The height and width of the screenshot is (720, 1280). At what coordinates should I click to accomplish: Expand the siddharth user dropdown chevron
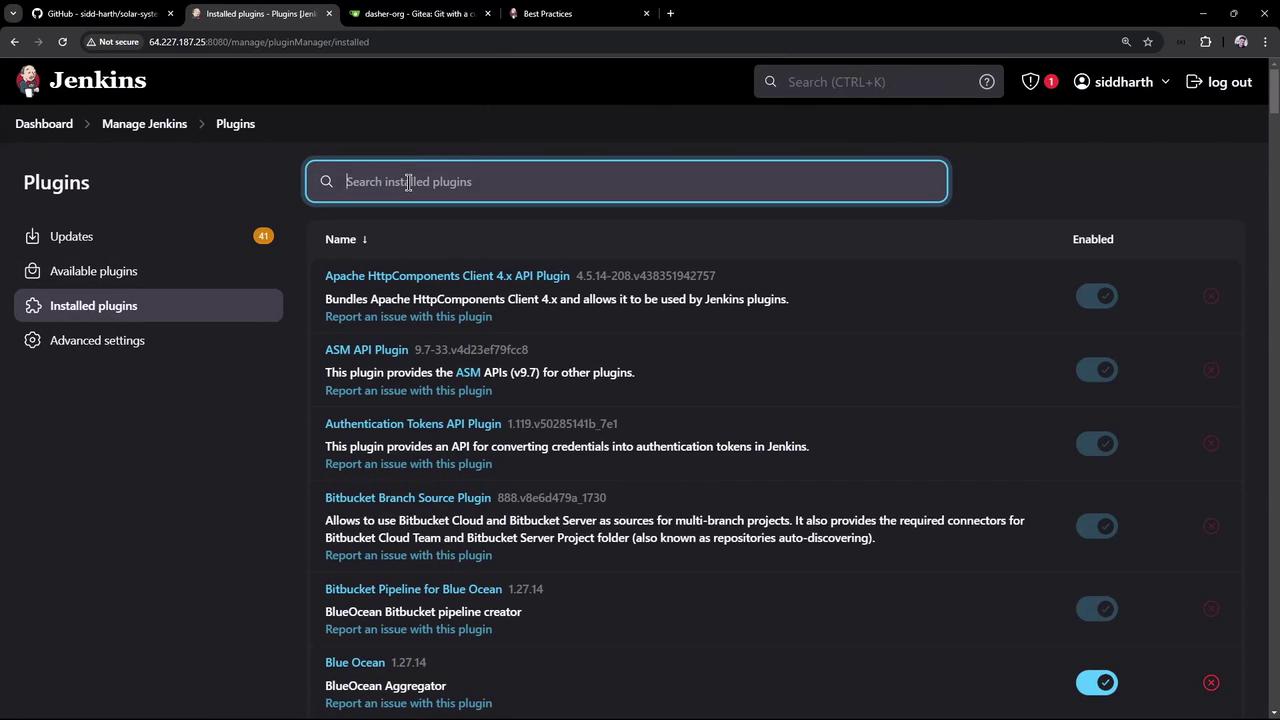[x=1165, y=82]
